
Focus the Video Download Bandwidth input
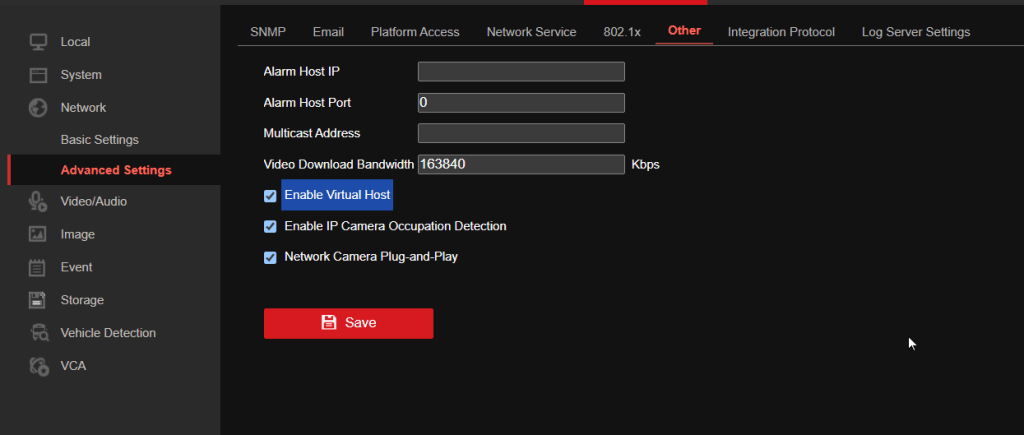coord(520,164)
